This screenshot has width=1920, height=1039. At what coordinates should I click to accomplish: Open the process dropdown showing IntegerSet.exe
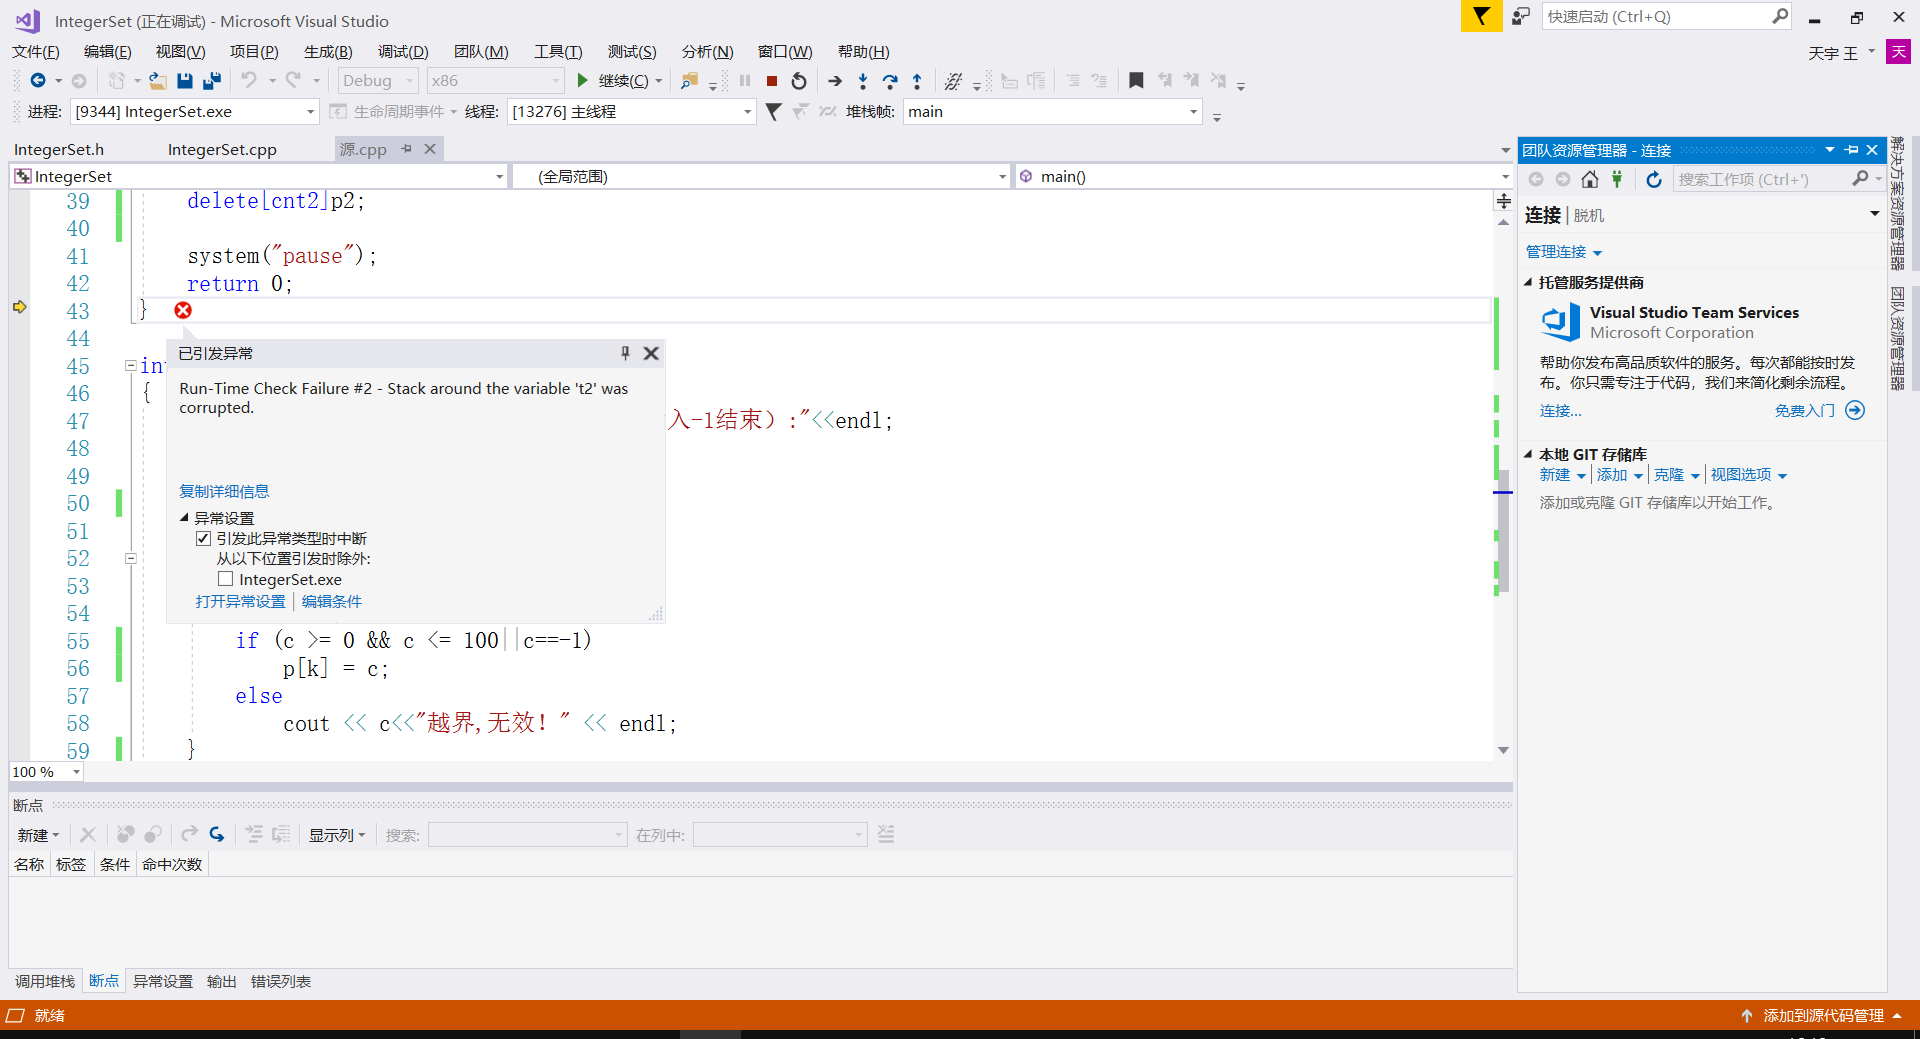tap(194, 112)
